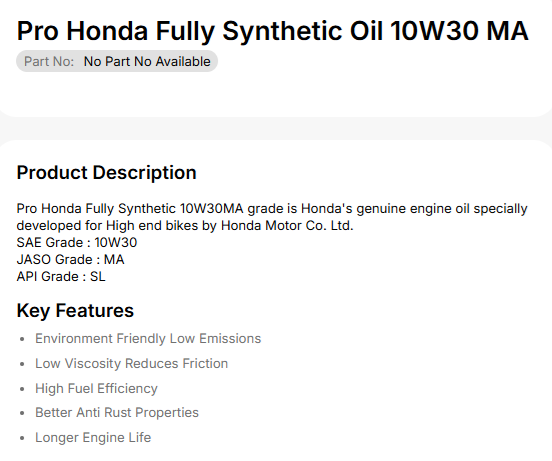Select the API Grade : SL line

tap(61, 277)
